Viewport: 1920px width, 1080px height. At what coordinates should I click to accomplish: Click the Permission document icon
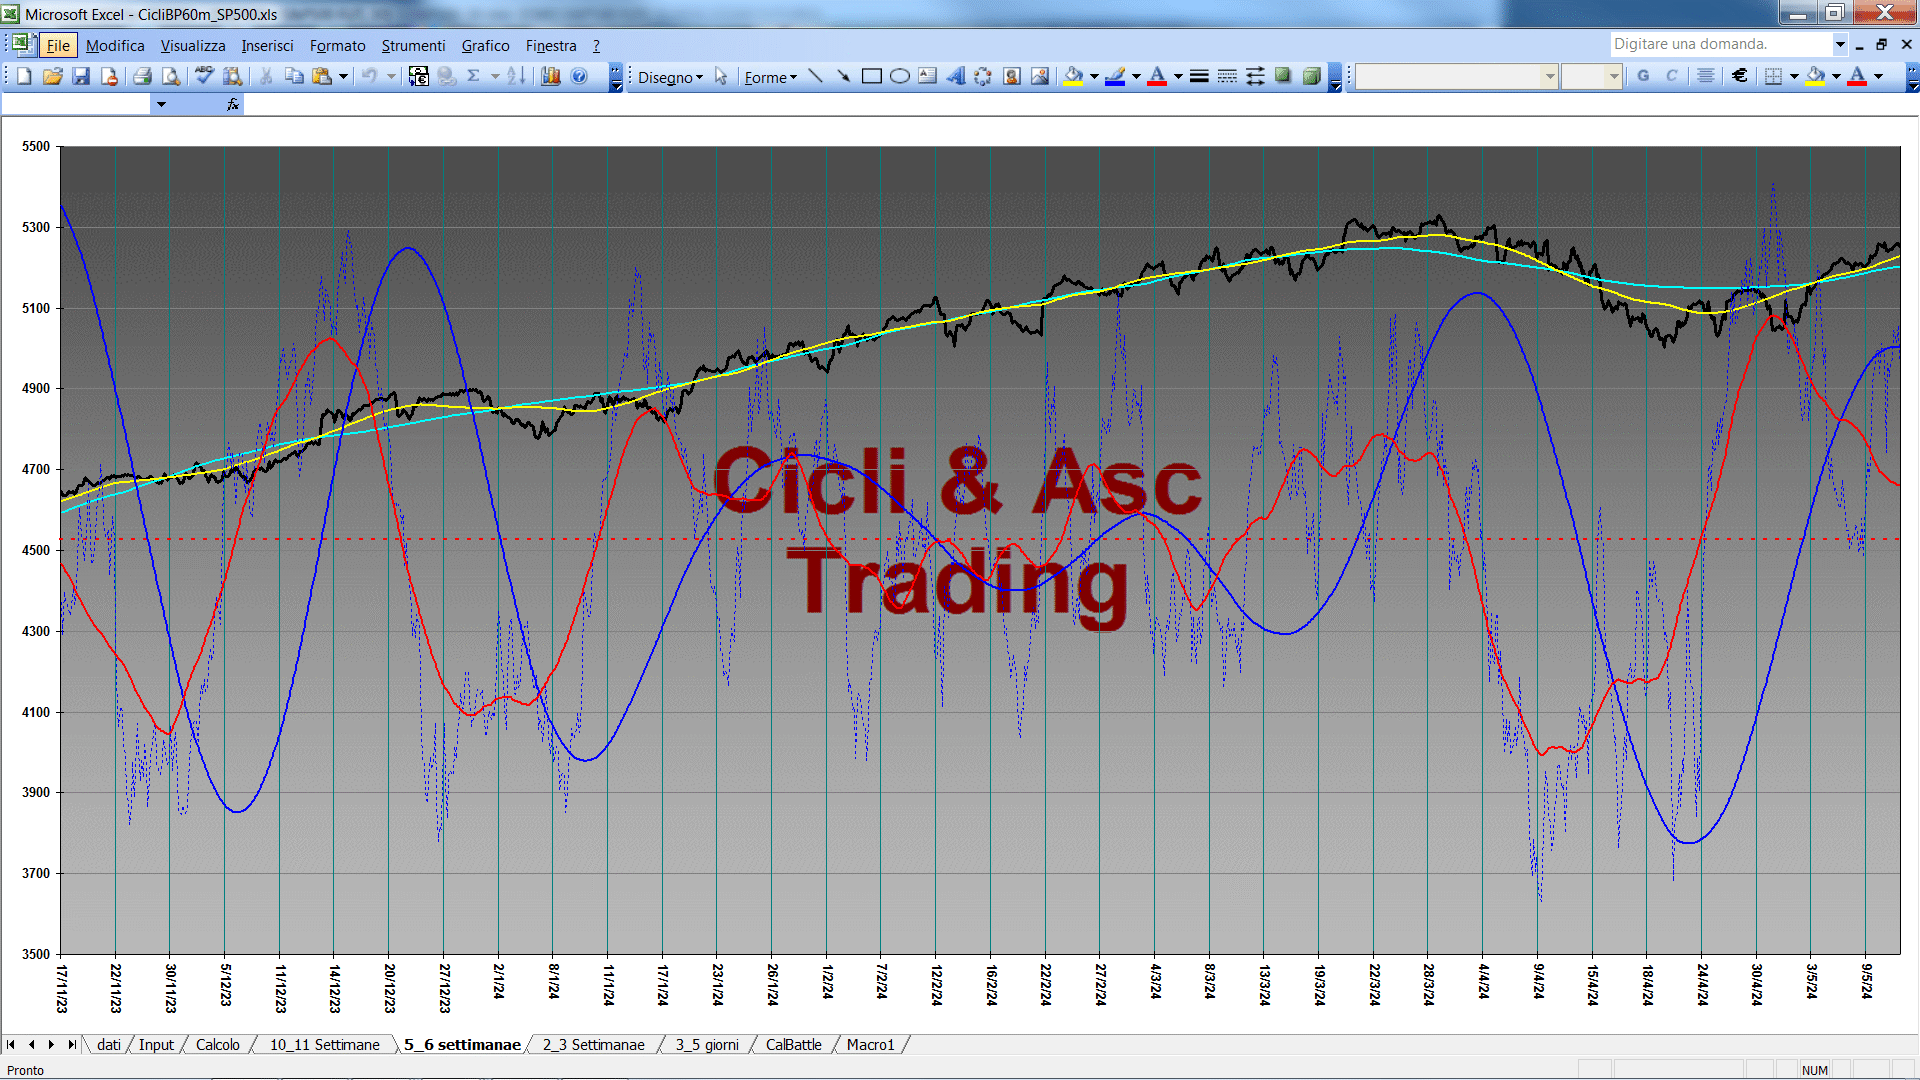109,76
